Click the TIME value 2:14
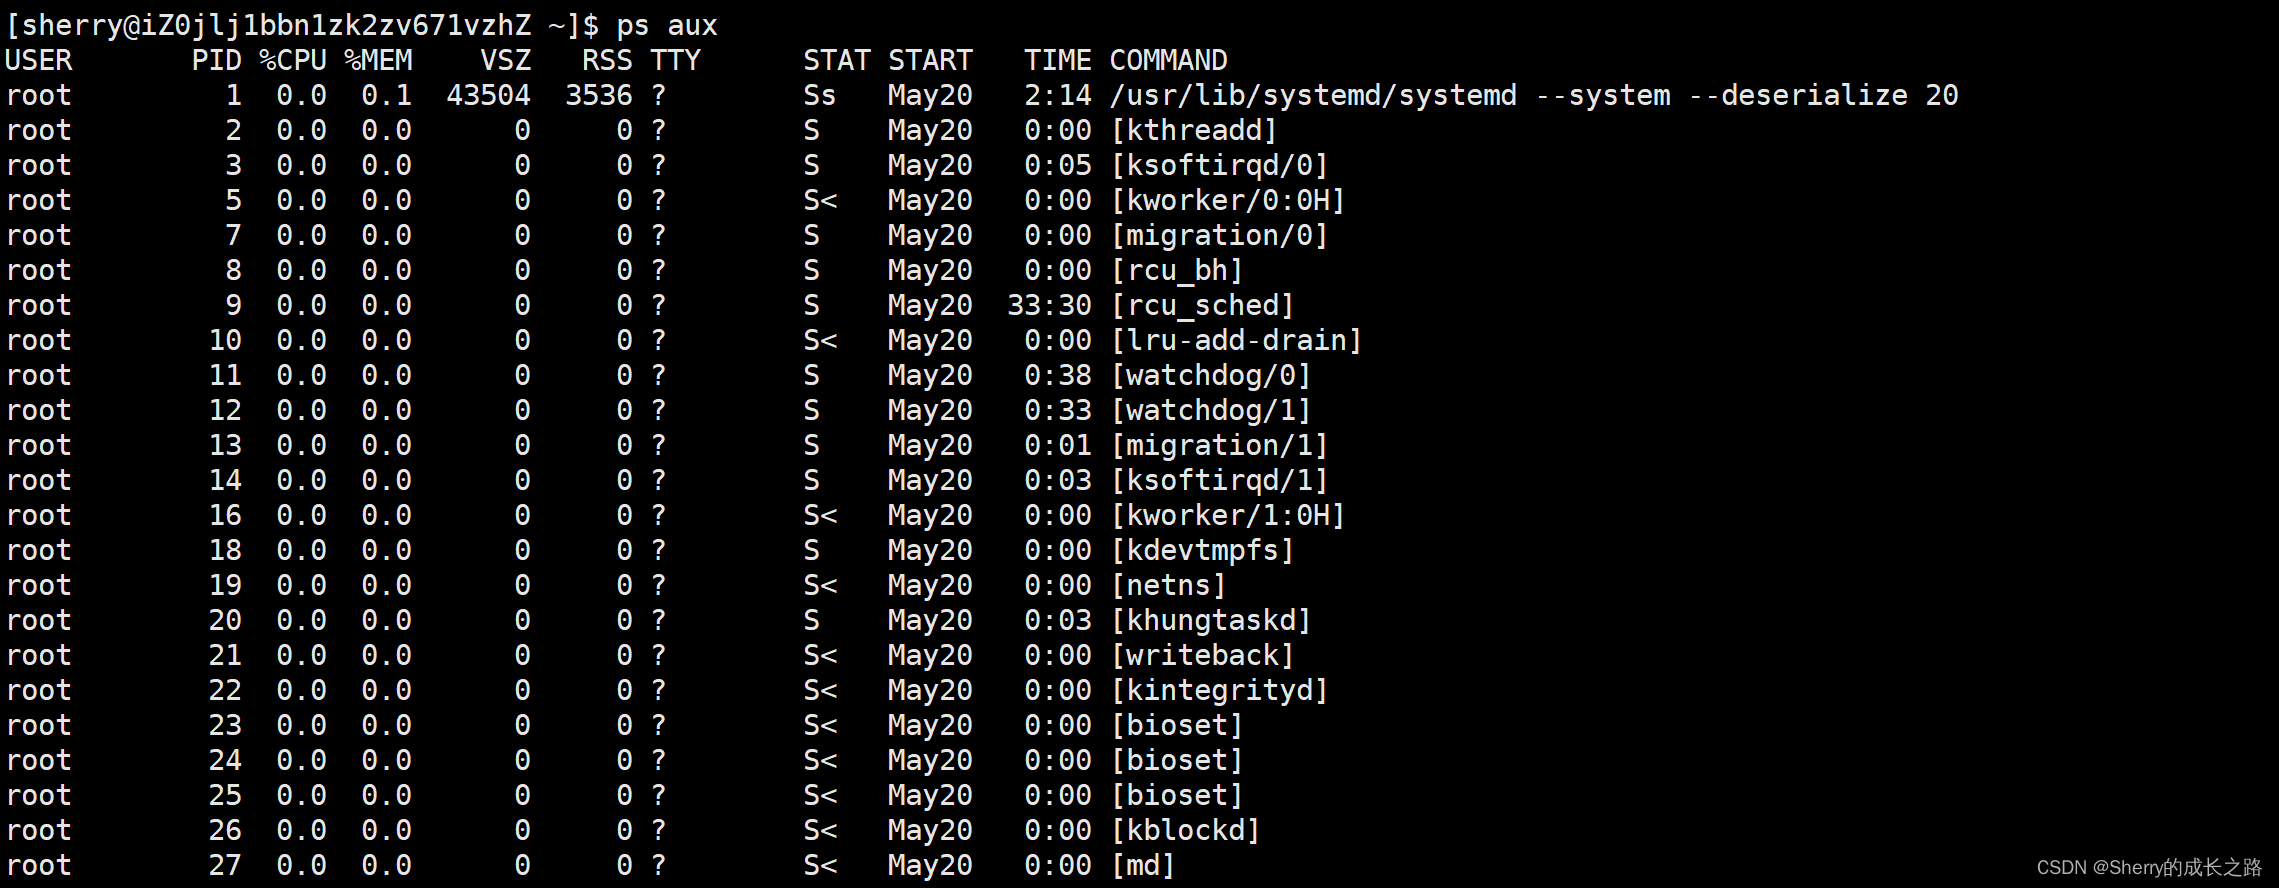2279x888 pixels. (1058, 96)
